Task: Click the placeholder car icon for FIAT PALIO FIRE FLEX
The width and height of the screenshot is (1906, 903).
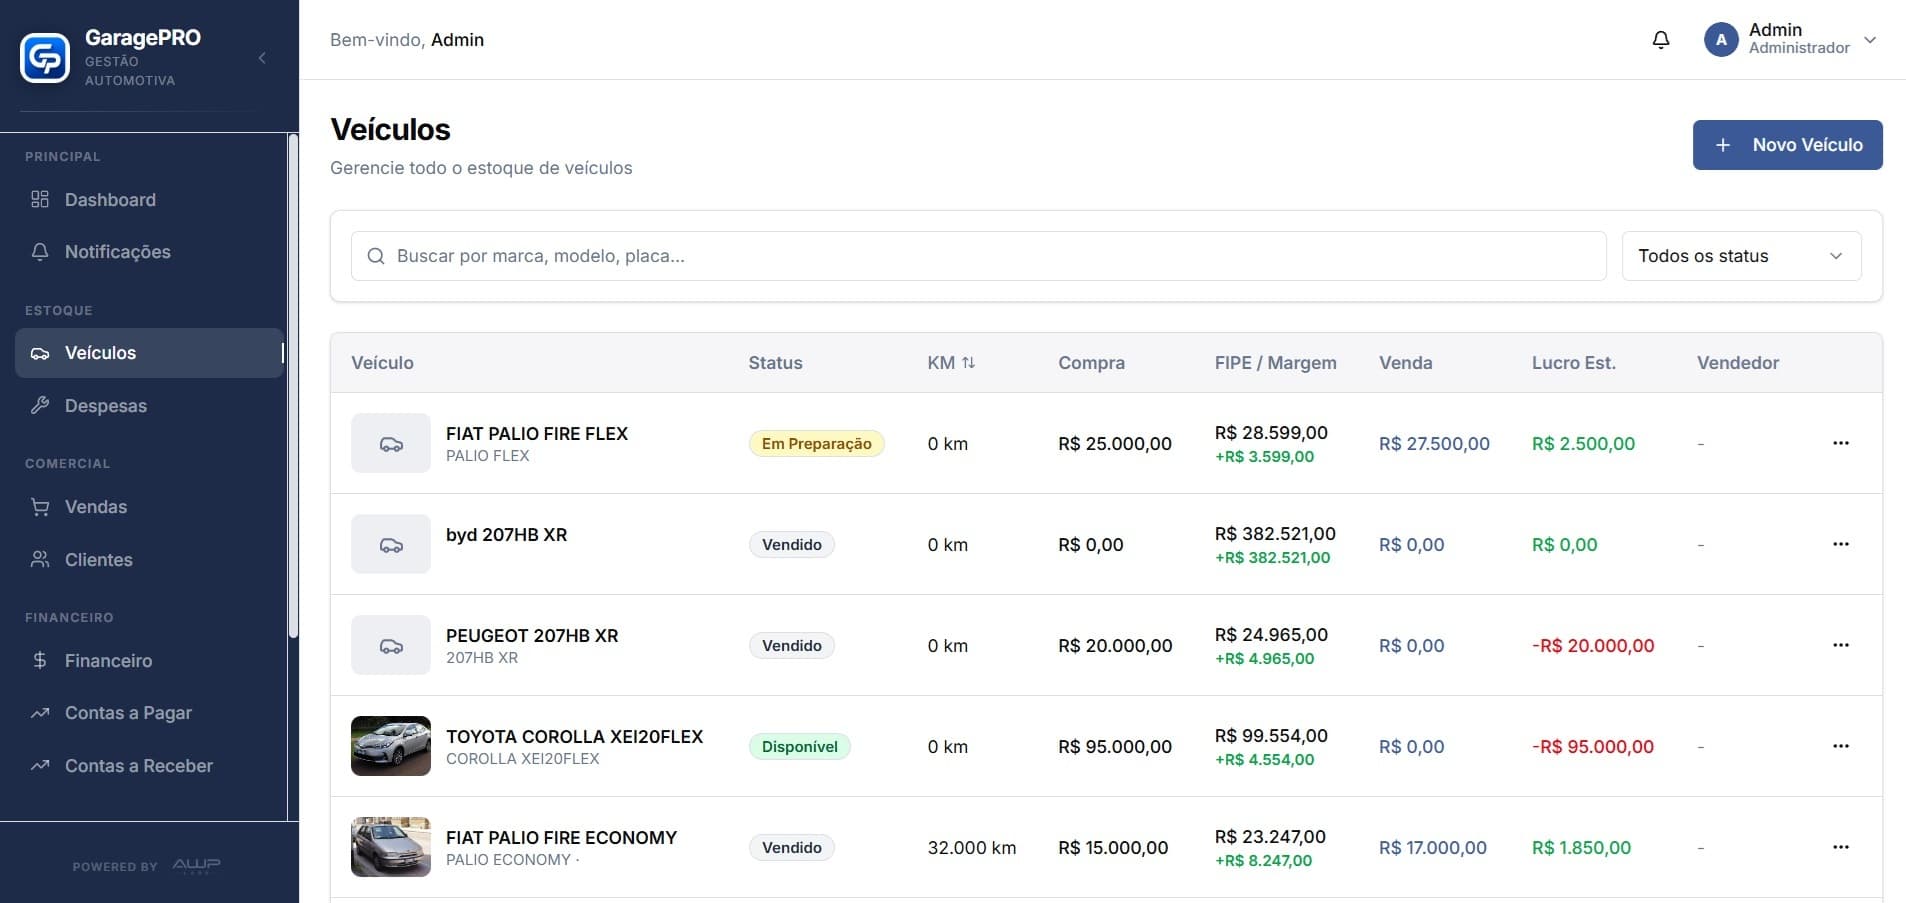Action: point(391,443)
